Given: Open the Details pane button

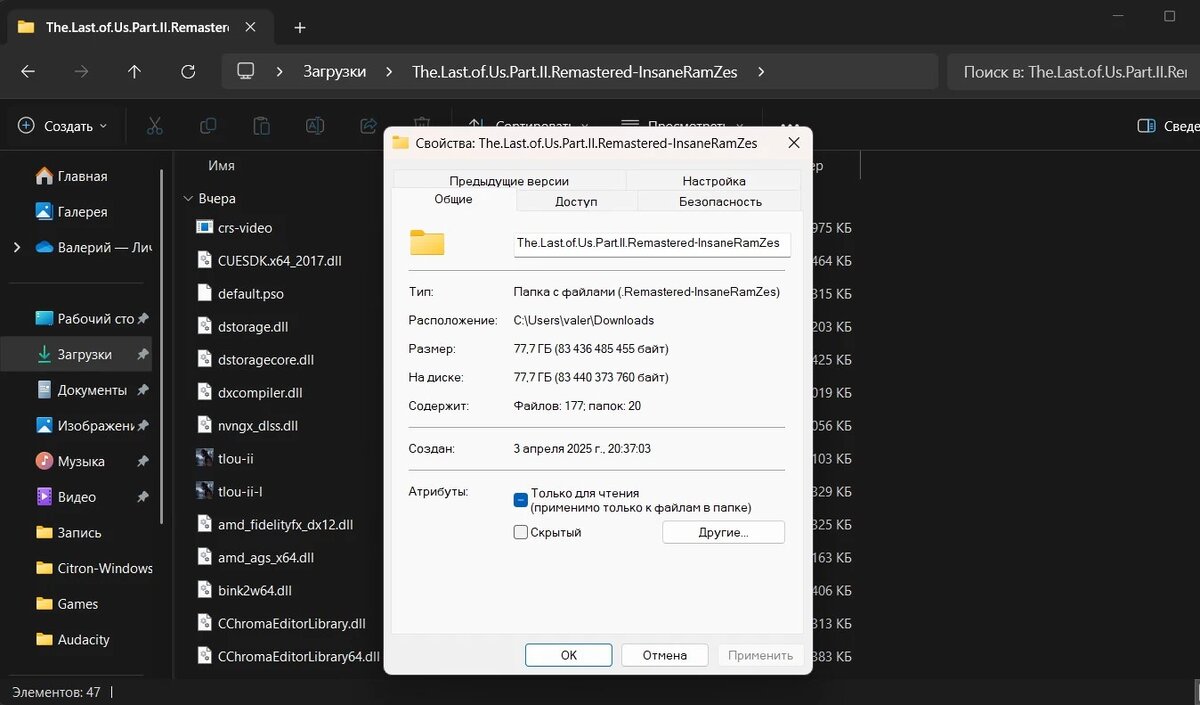Looking at the screenshot, I should (1168, 126).
